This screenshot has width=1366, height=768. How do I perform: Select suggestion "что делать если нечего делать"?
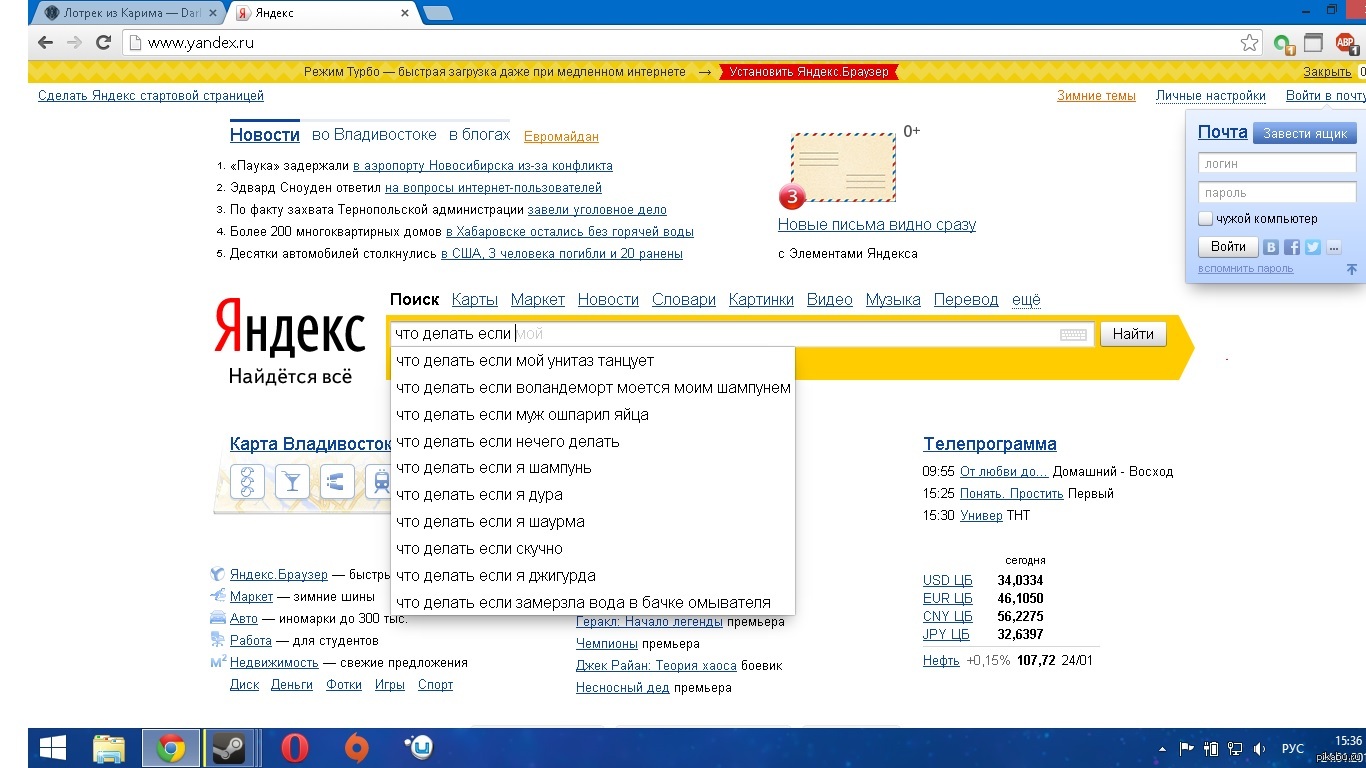pos(508,441)
